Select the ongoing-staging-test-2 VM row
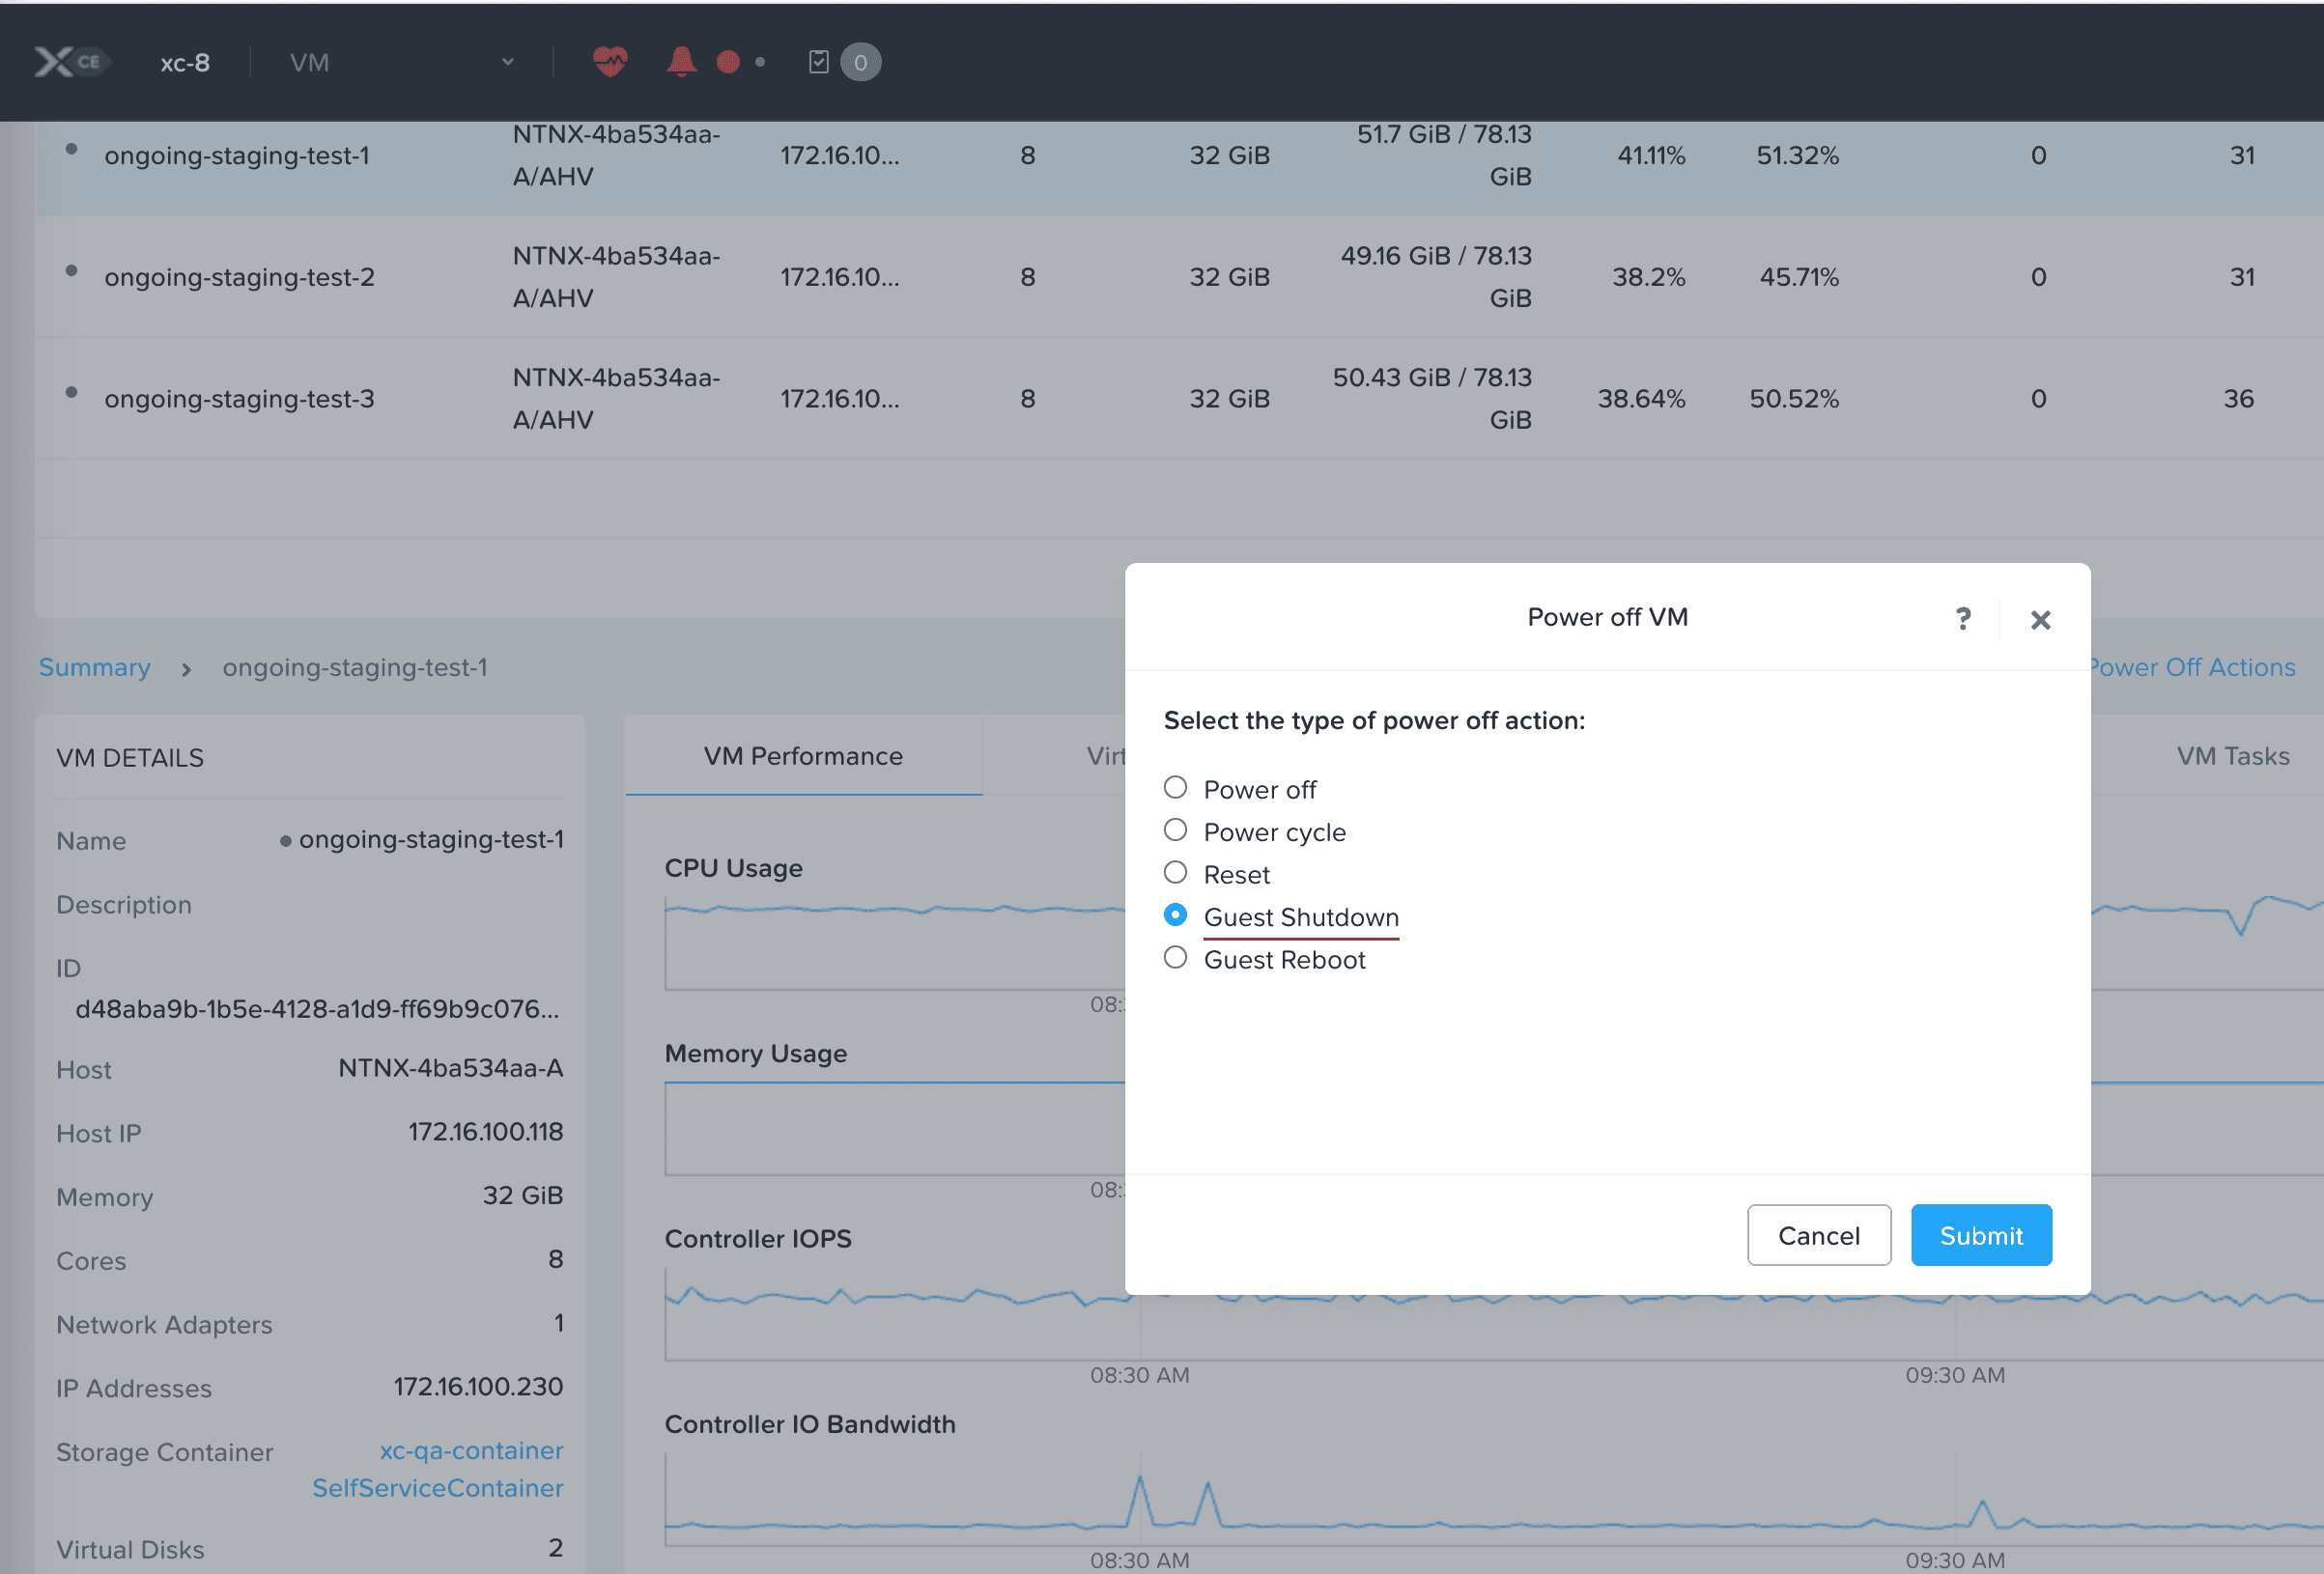Image resolution: width=2324 pixels, height=1574 pixels. pyautogui.click(x=239, y=277)
